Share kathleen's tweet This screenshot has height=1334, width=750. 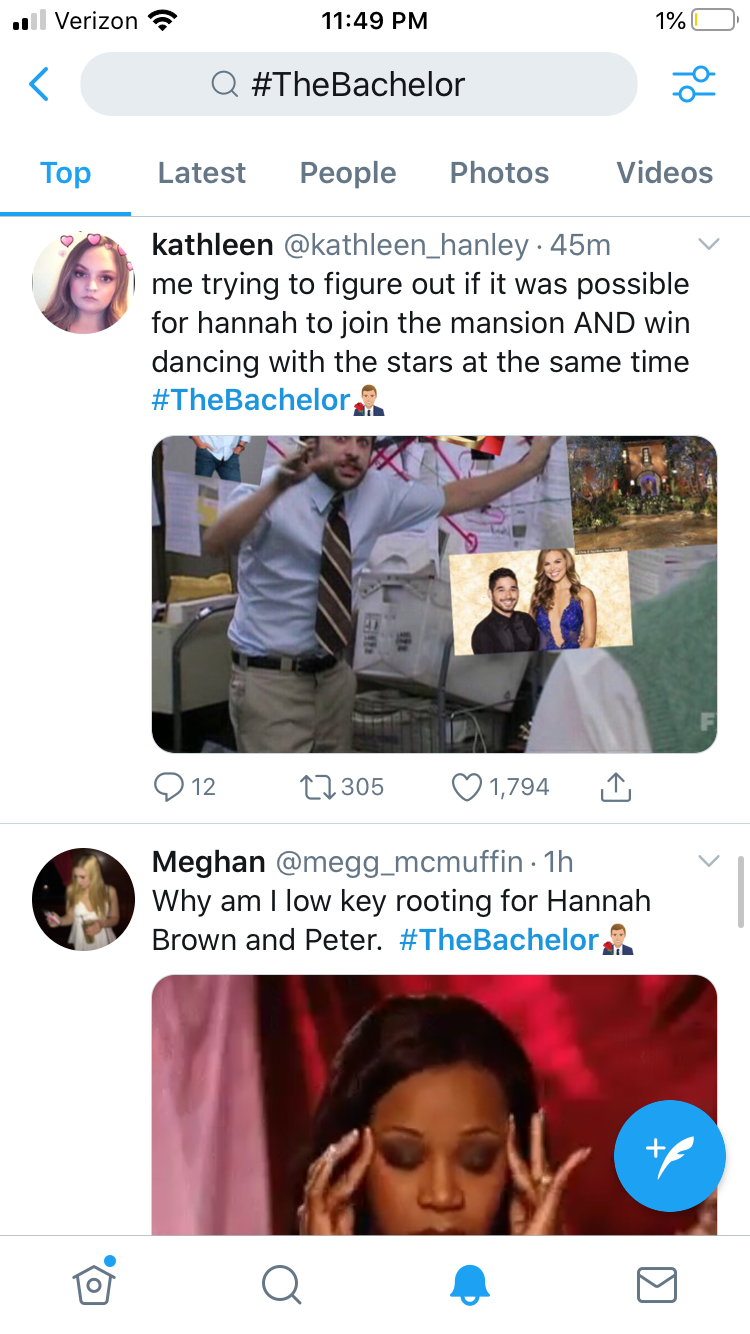pos(616,787)
